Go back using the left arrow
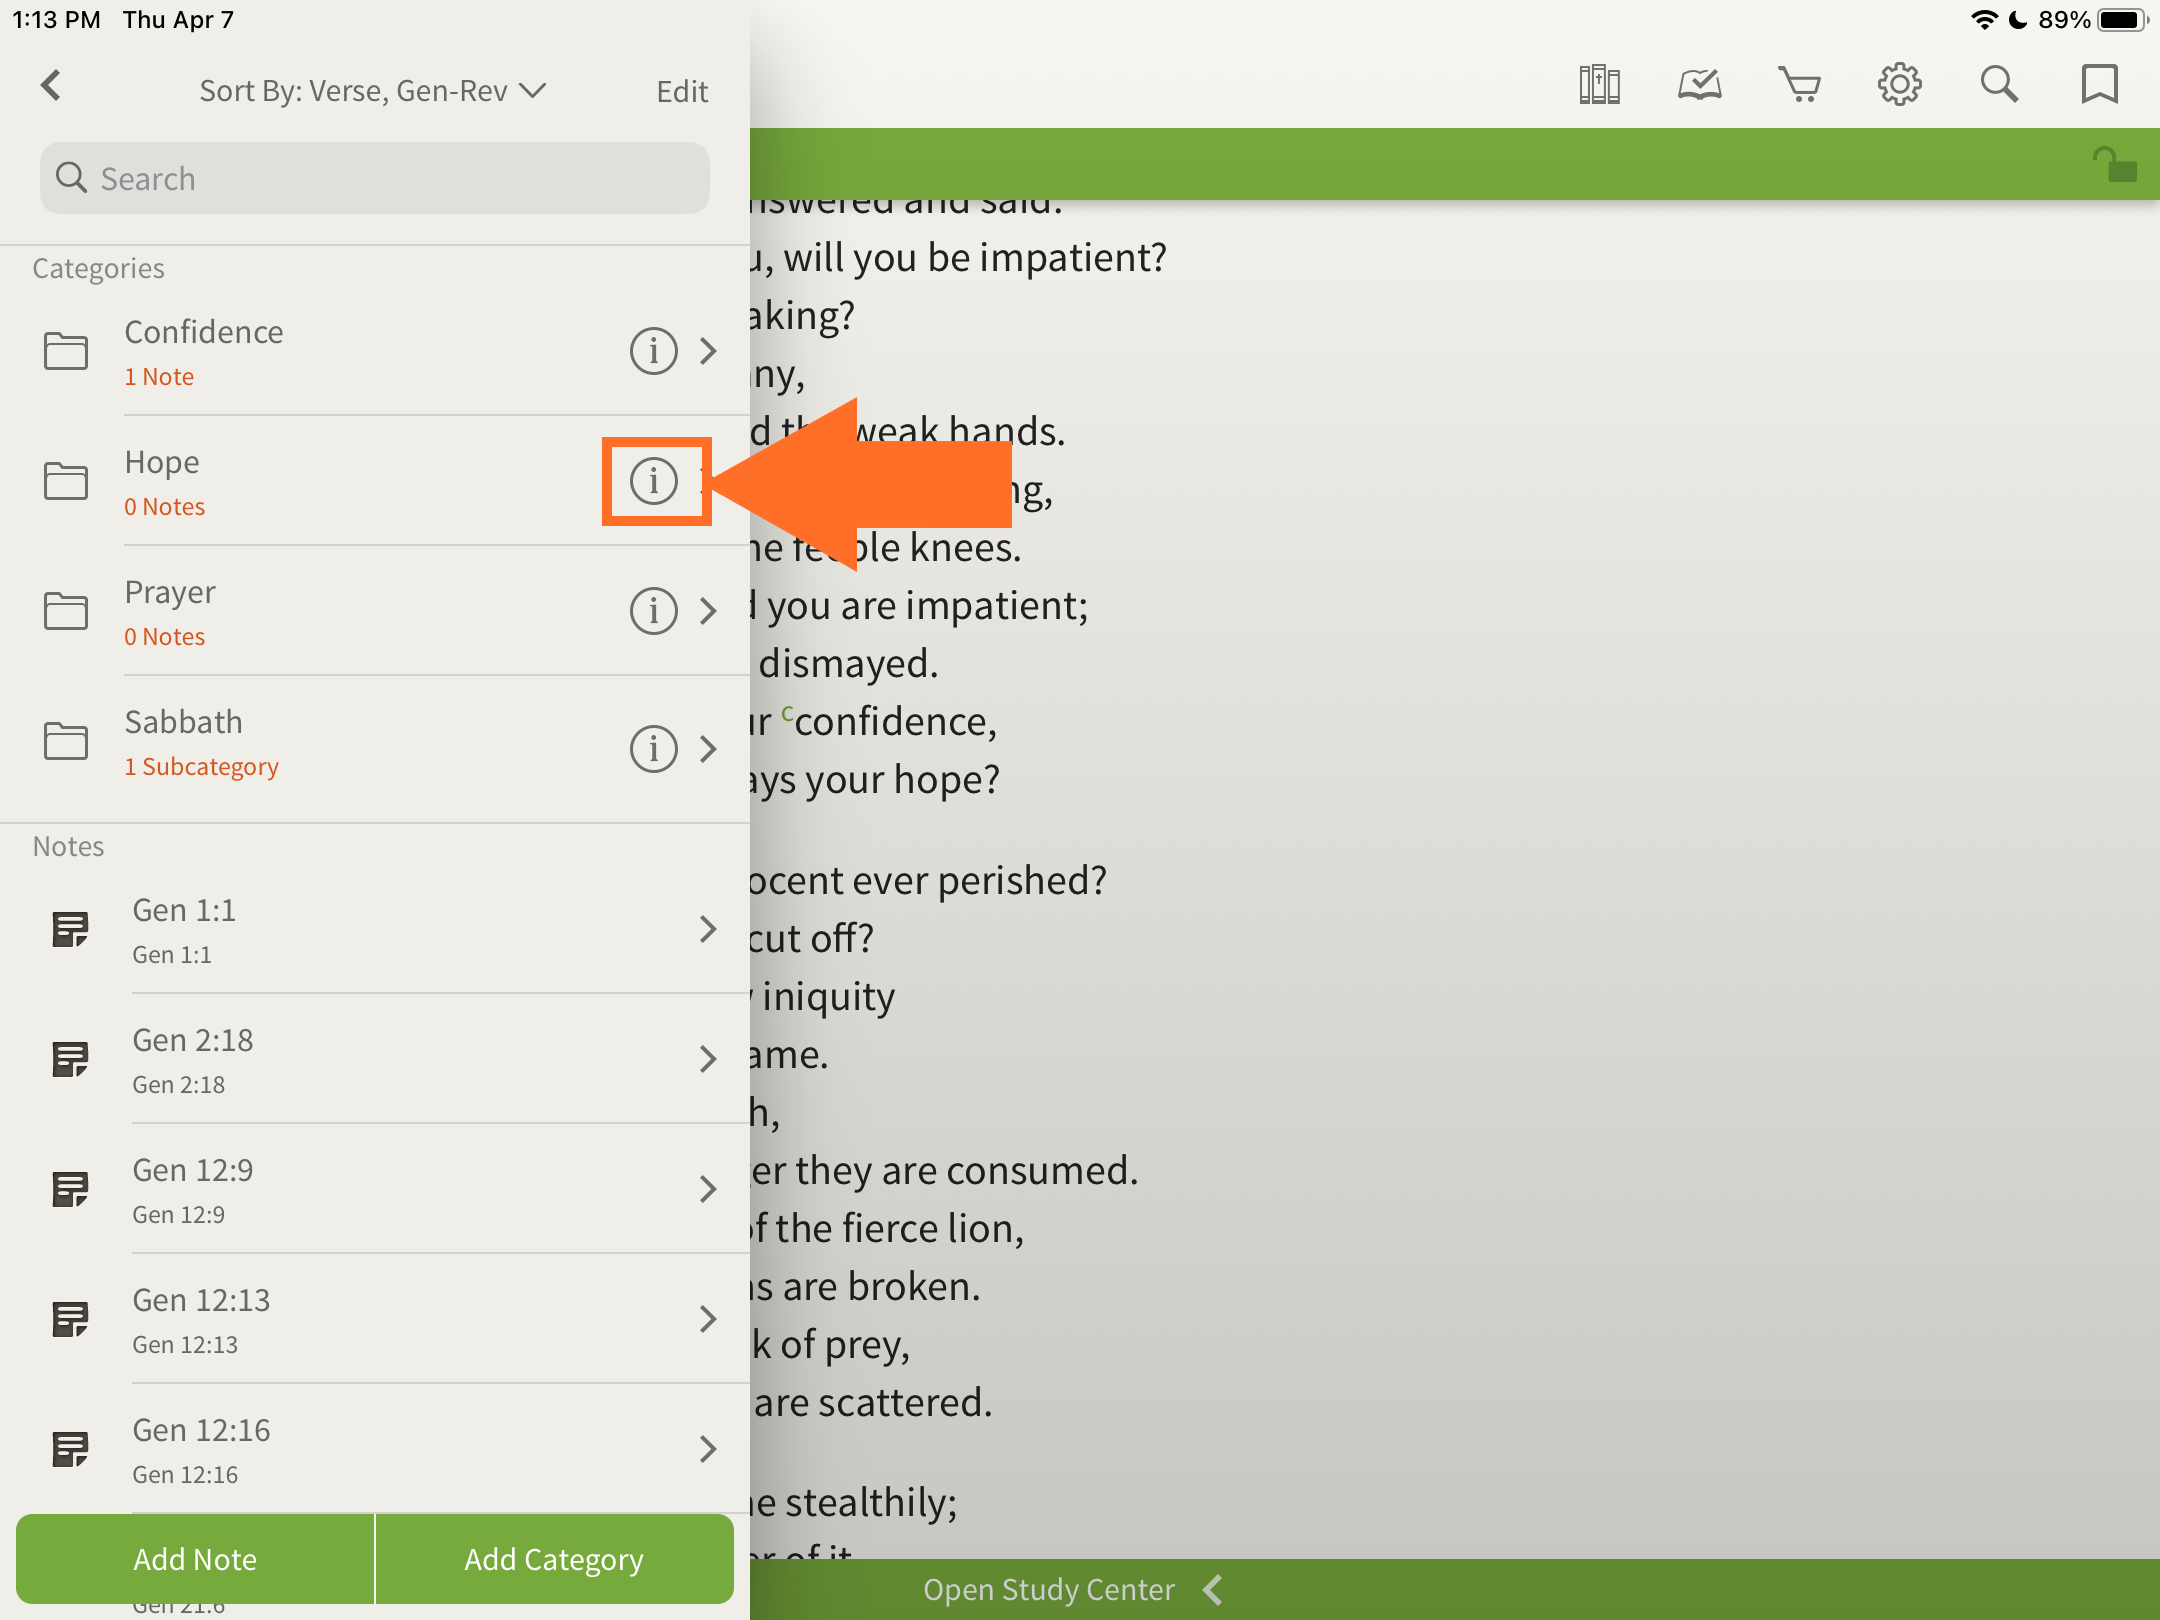The image size is (2160, 1620). tap(52, 85)
